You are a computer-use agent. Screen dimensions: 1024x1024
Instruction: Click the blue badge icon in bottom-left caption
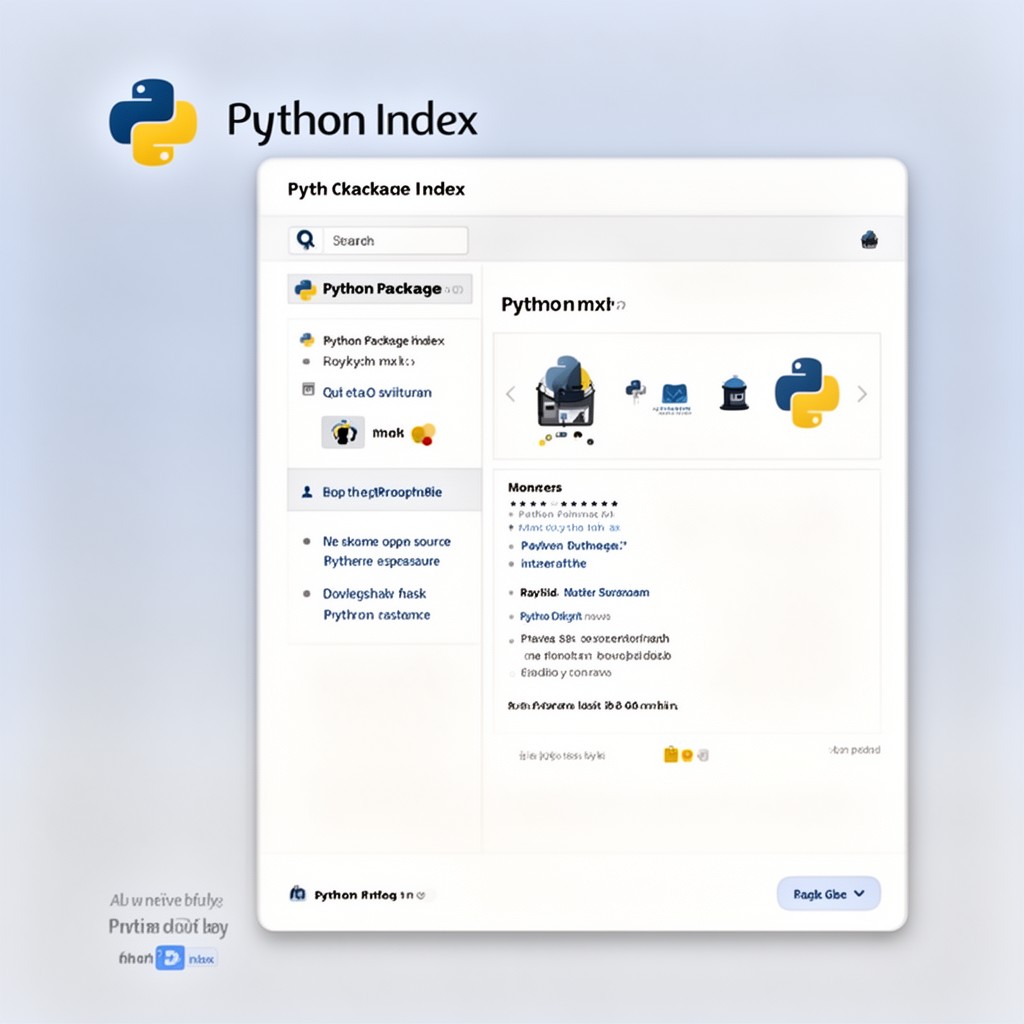(x=170, y=958)
